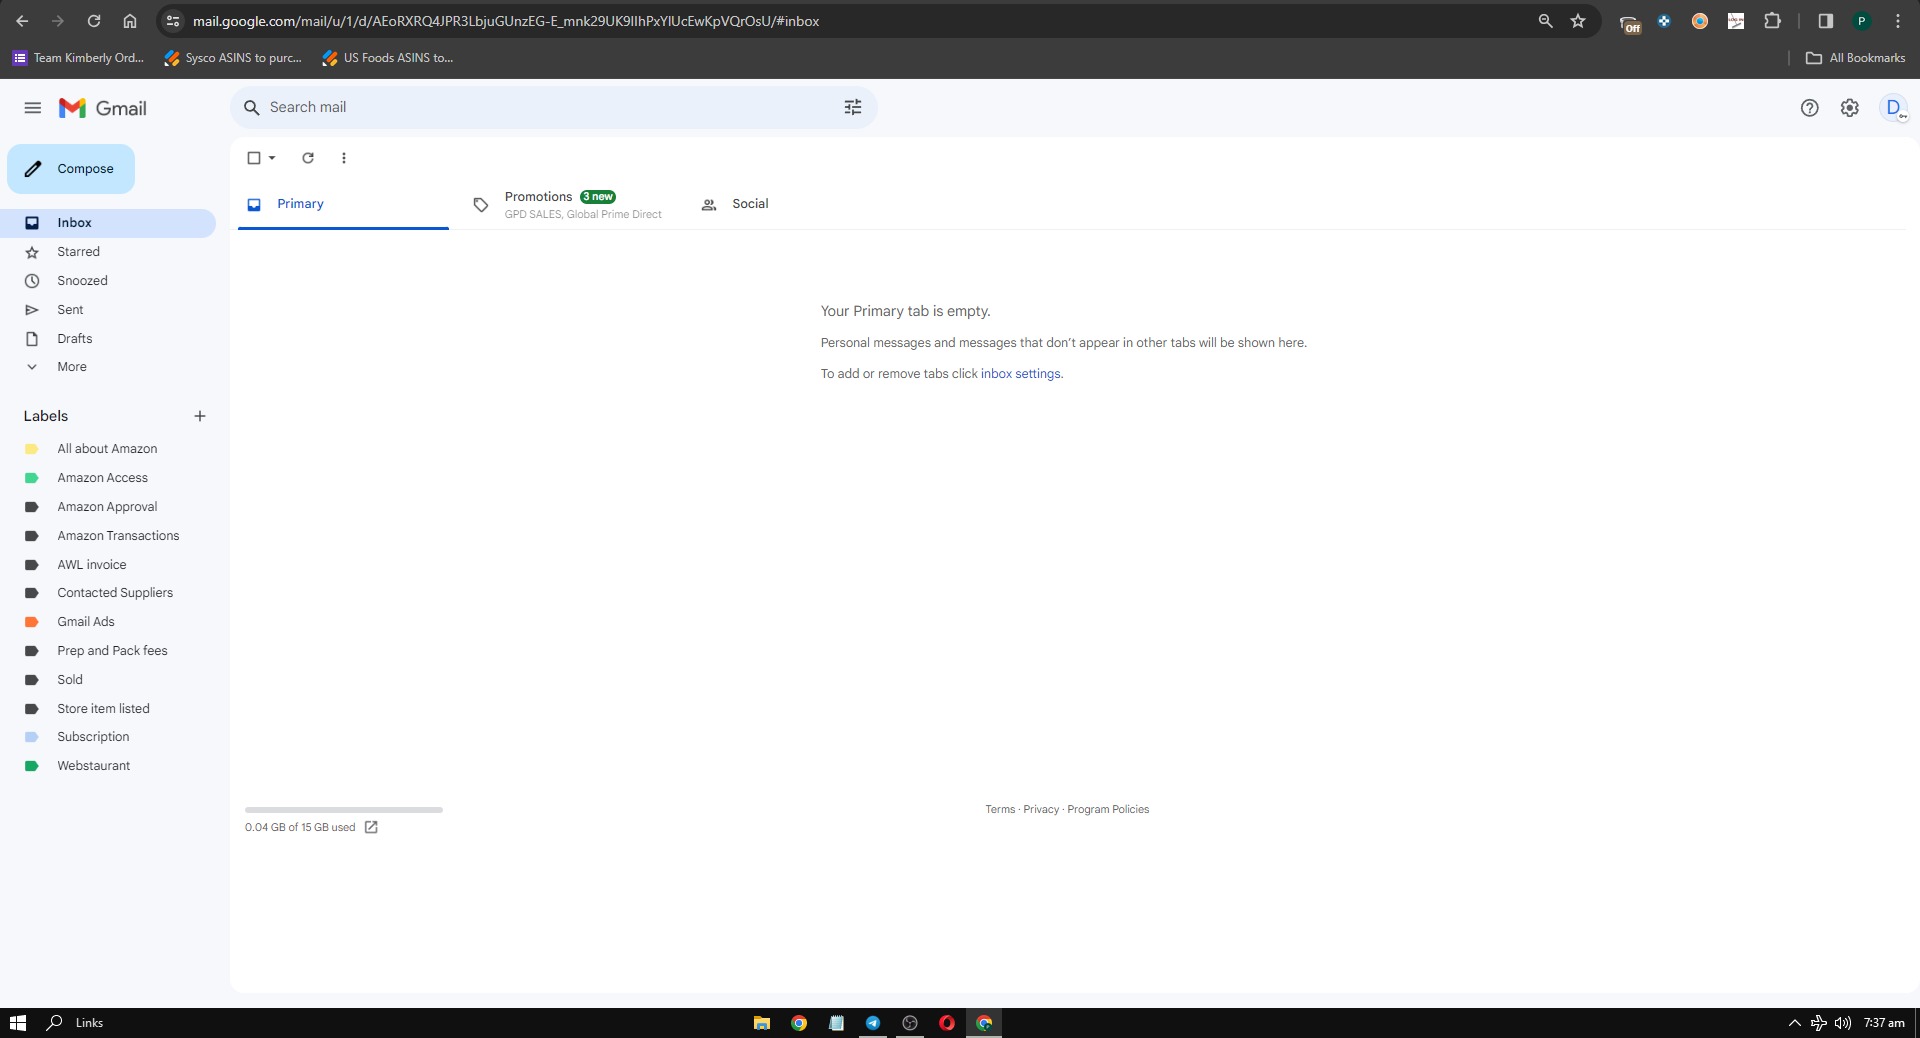Reload the browser page
The height and width of the screenshot is (1038, 1920).
94,21
